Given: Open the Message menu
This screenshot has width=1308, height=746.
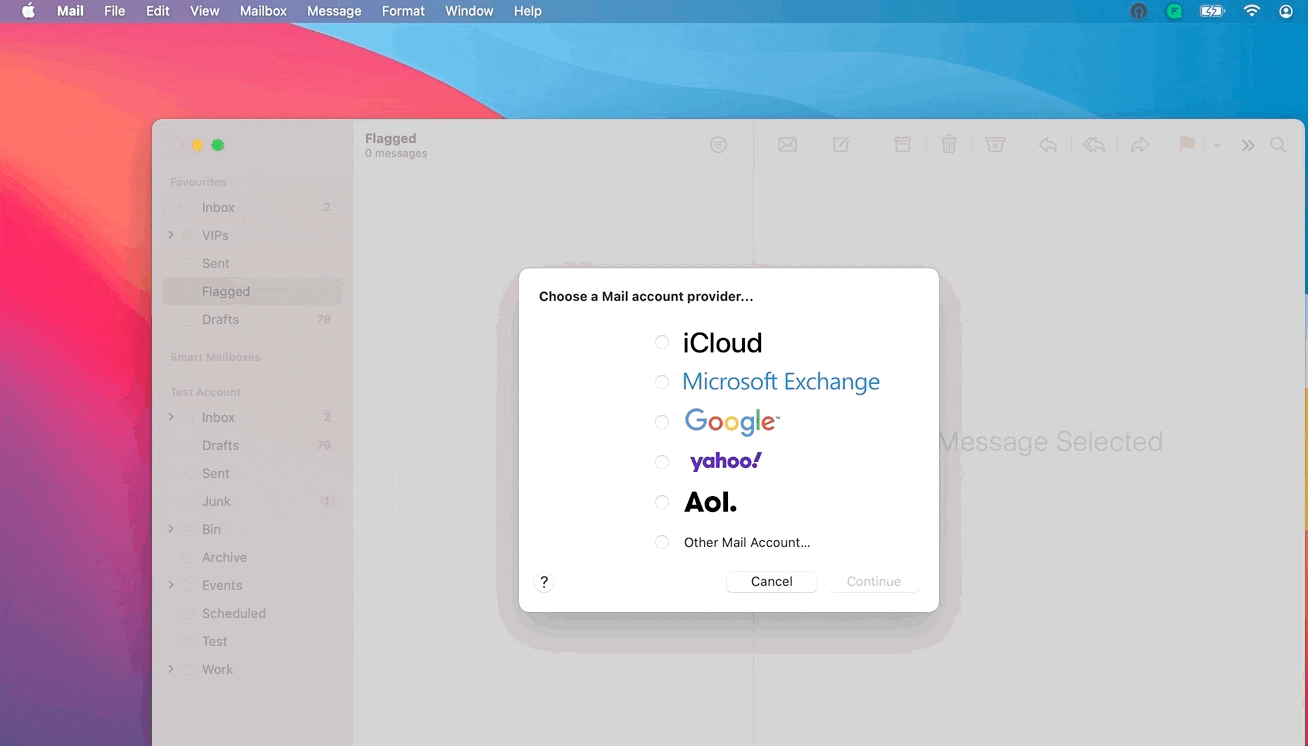Looking at the screenshot, I should (x=334, y=11).
